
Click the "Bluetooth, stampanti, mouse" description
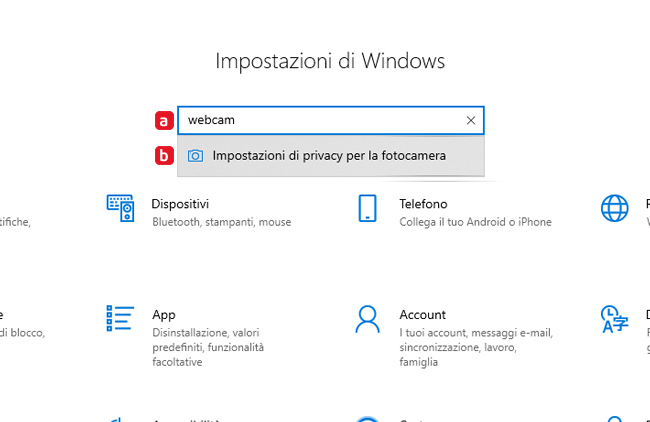(221, 222)
